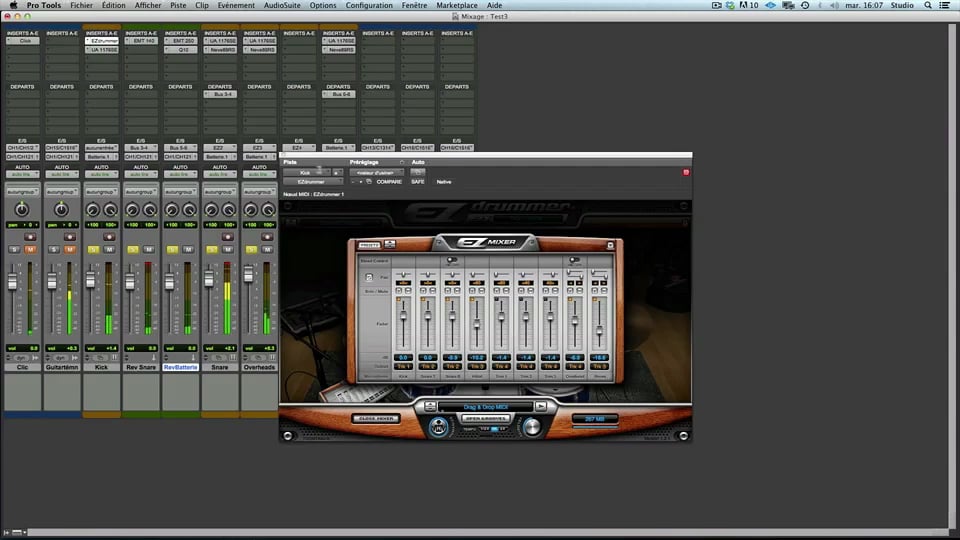The width and height of the screenshot is (960, 540).
Task: Open the Fichier menu
Action: pos(81,5)
